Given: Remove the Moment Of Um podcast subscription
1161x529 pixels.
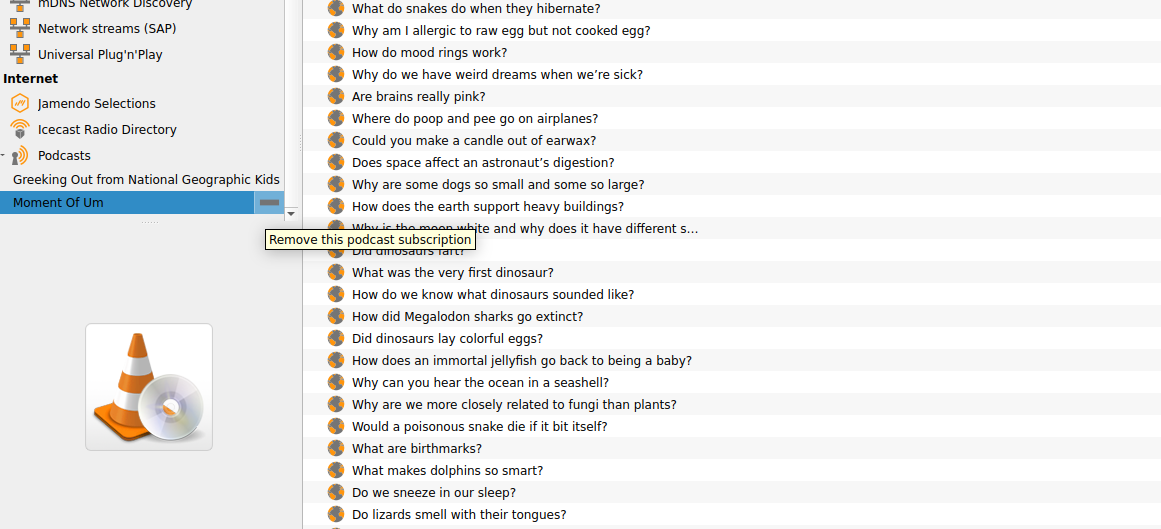Looking at the screenshot, I should pyautogui.click(x=270, y=202).
